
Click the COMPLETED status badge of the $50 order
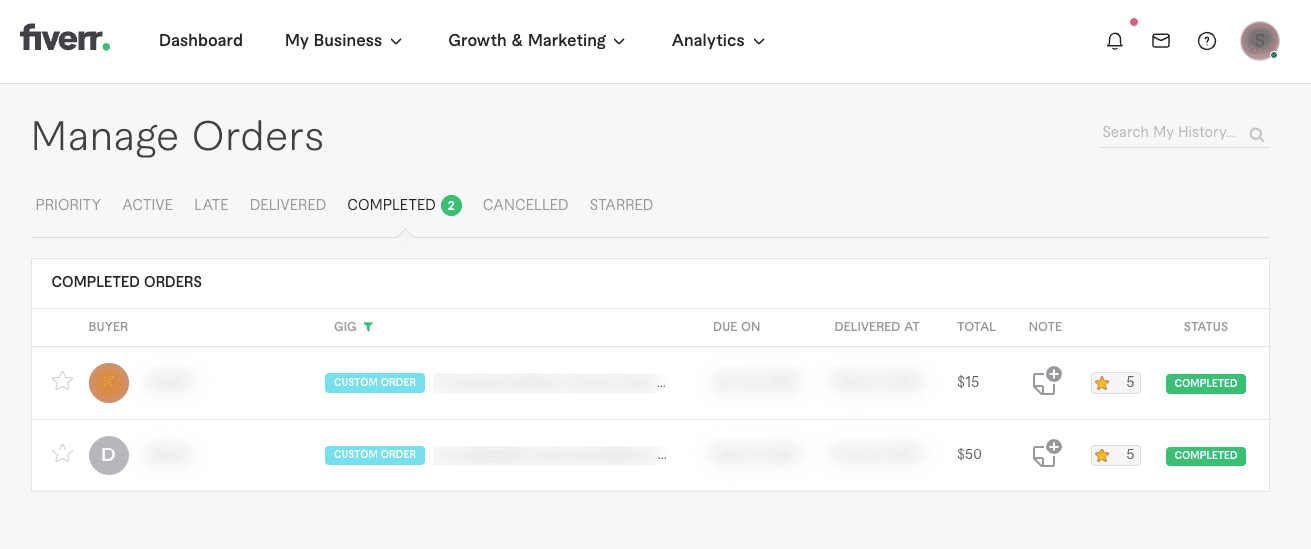[x=1206, y=455]
